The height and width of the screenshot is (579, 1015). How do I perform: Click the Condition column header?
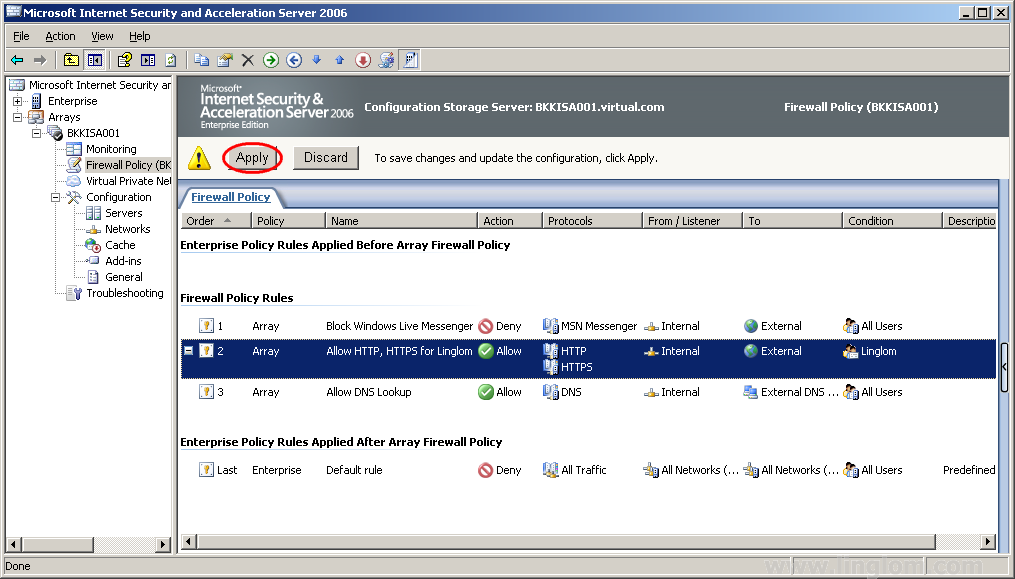(x=892, y=221)
